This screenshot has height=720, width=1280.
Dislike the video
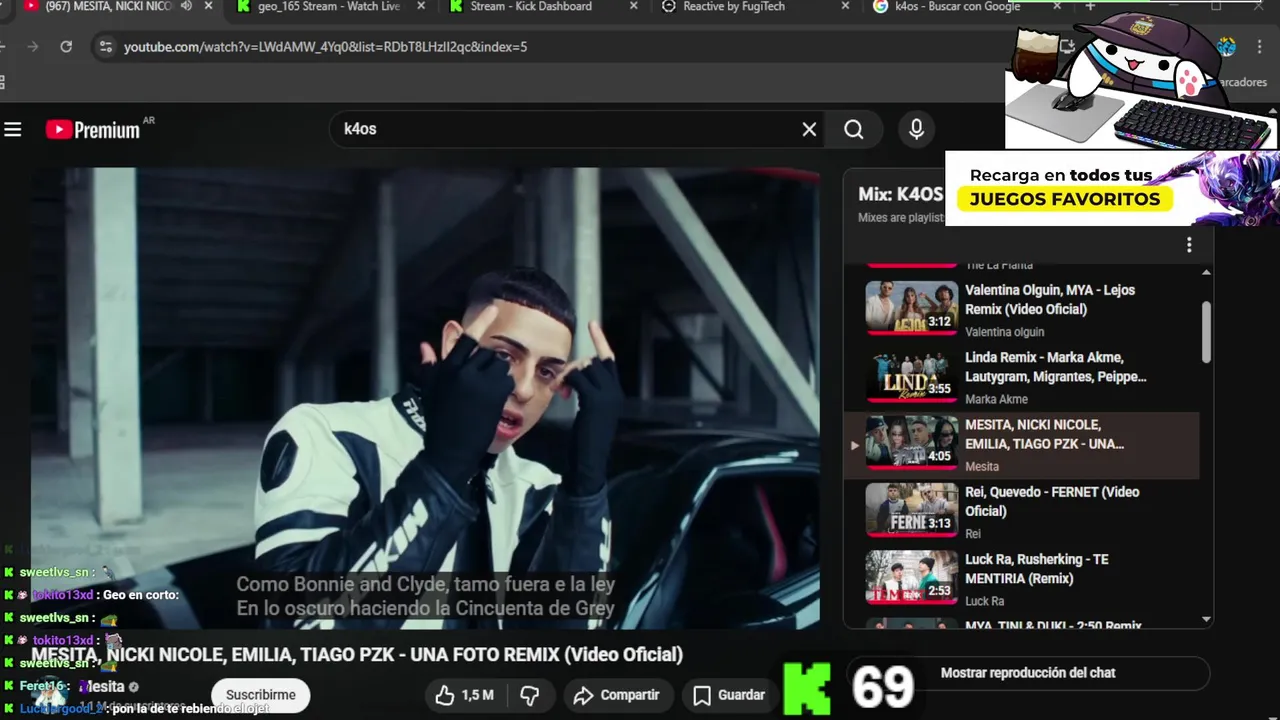click(x=530, y=695)
